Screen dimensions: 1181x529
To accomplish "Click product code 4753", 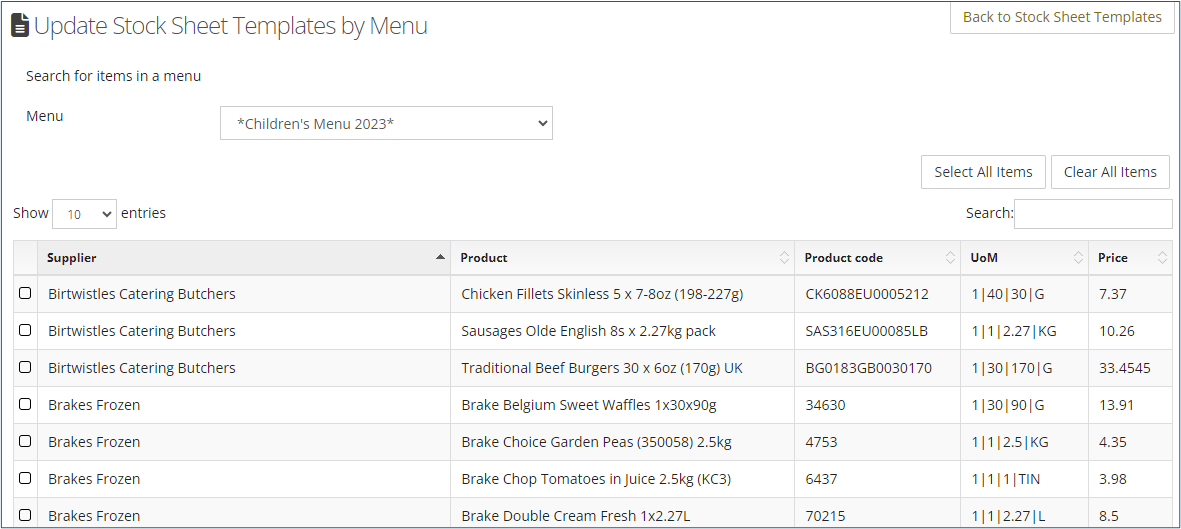I will 821,442.
